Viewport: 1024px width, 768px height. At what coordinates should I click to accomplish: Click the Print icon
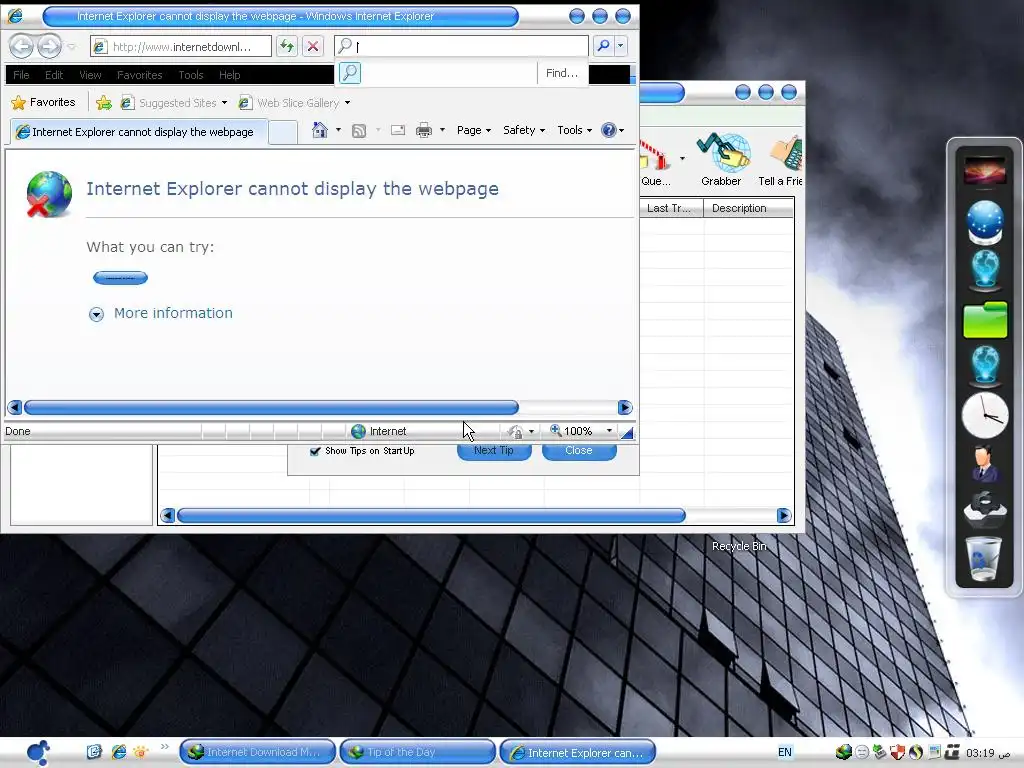pos(424,130)
